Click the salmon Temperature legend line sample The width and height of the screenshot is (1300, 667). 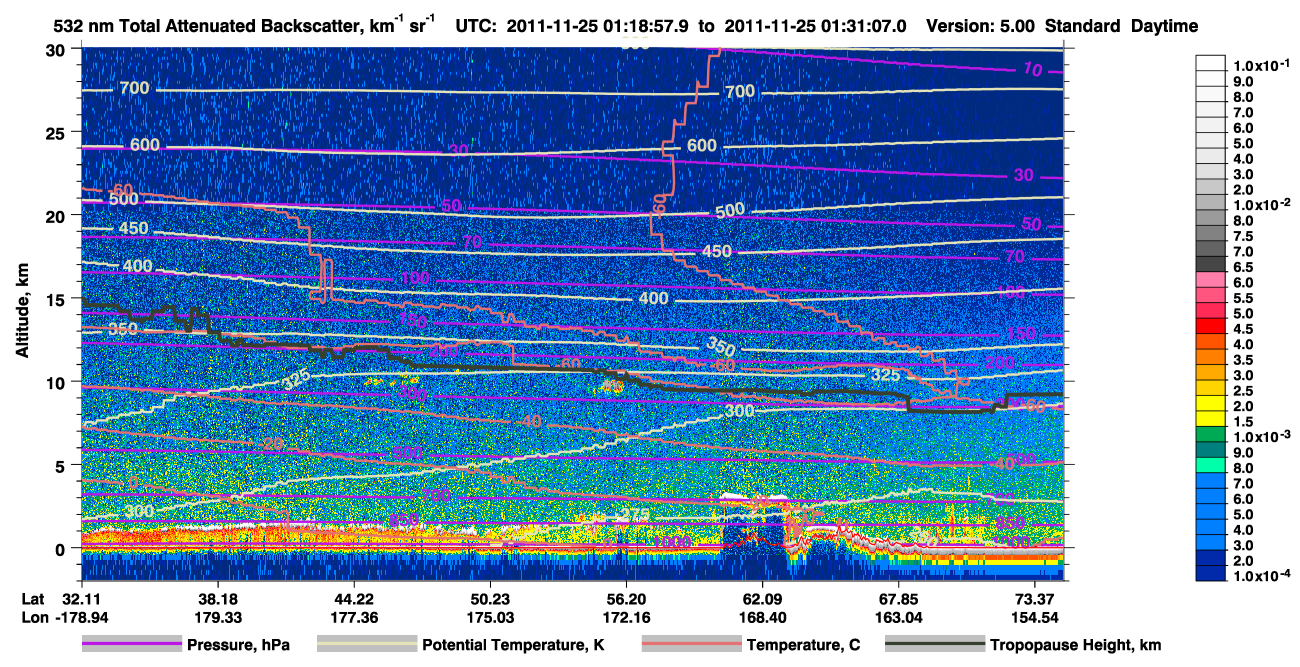691,644
